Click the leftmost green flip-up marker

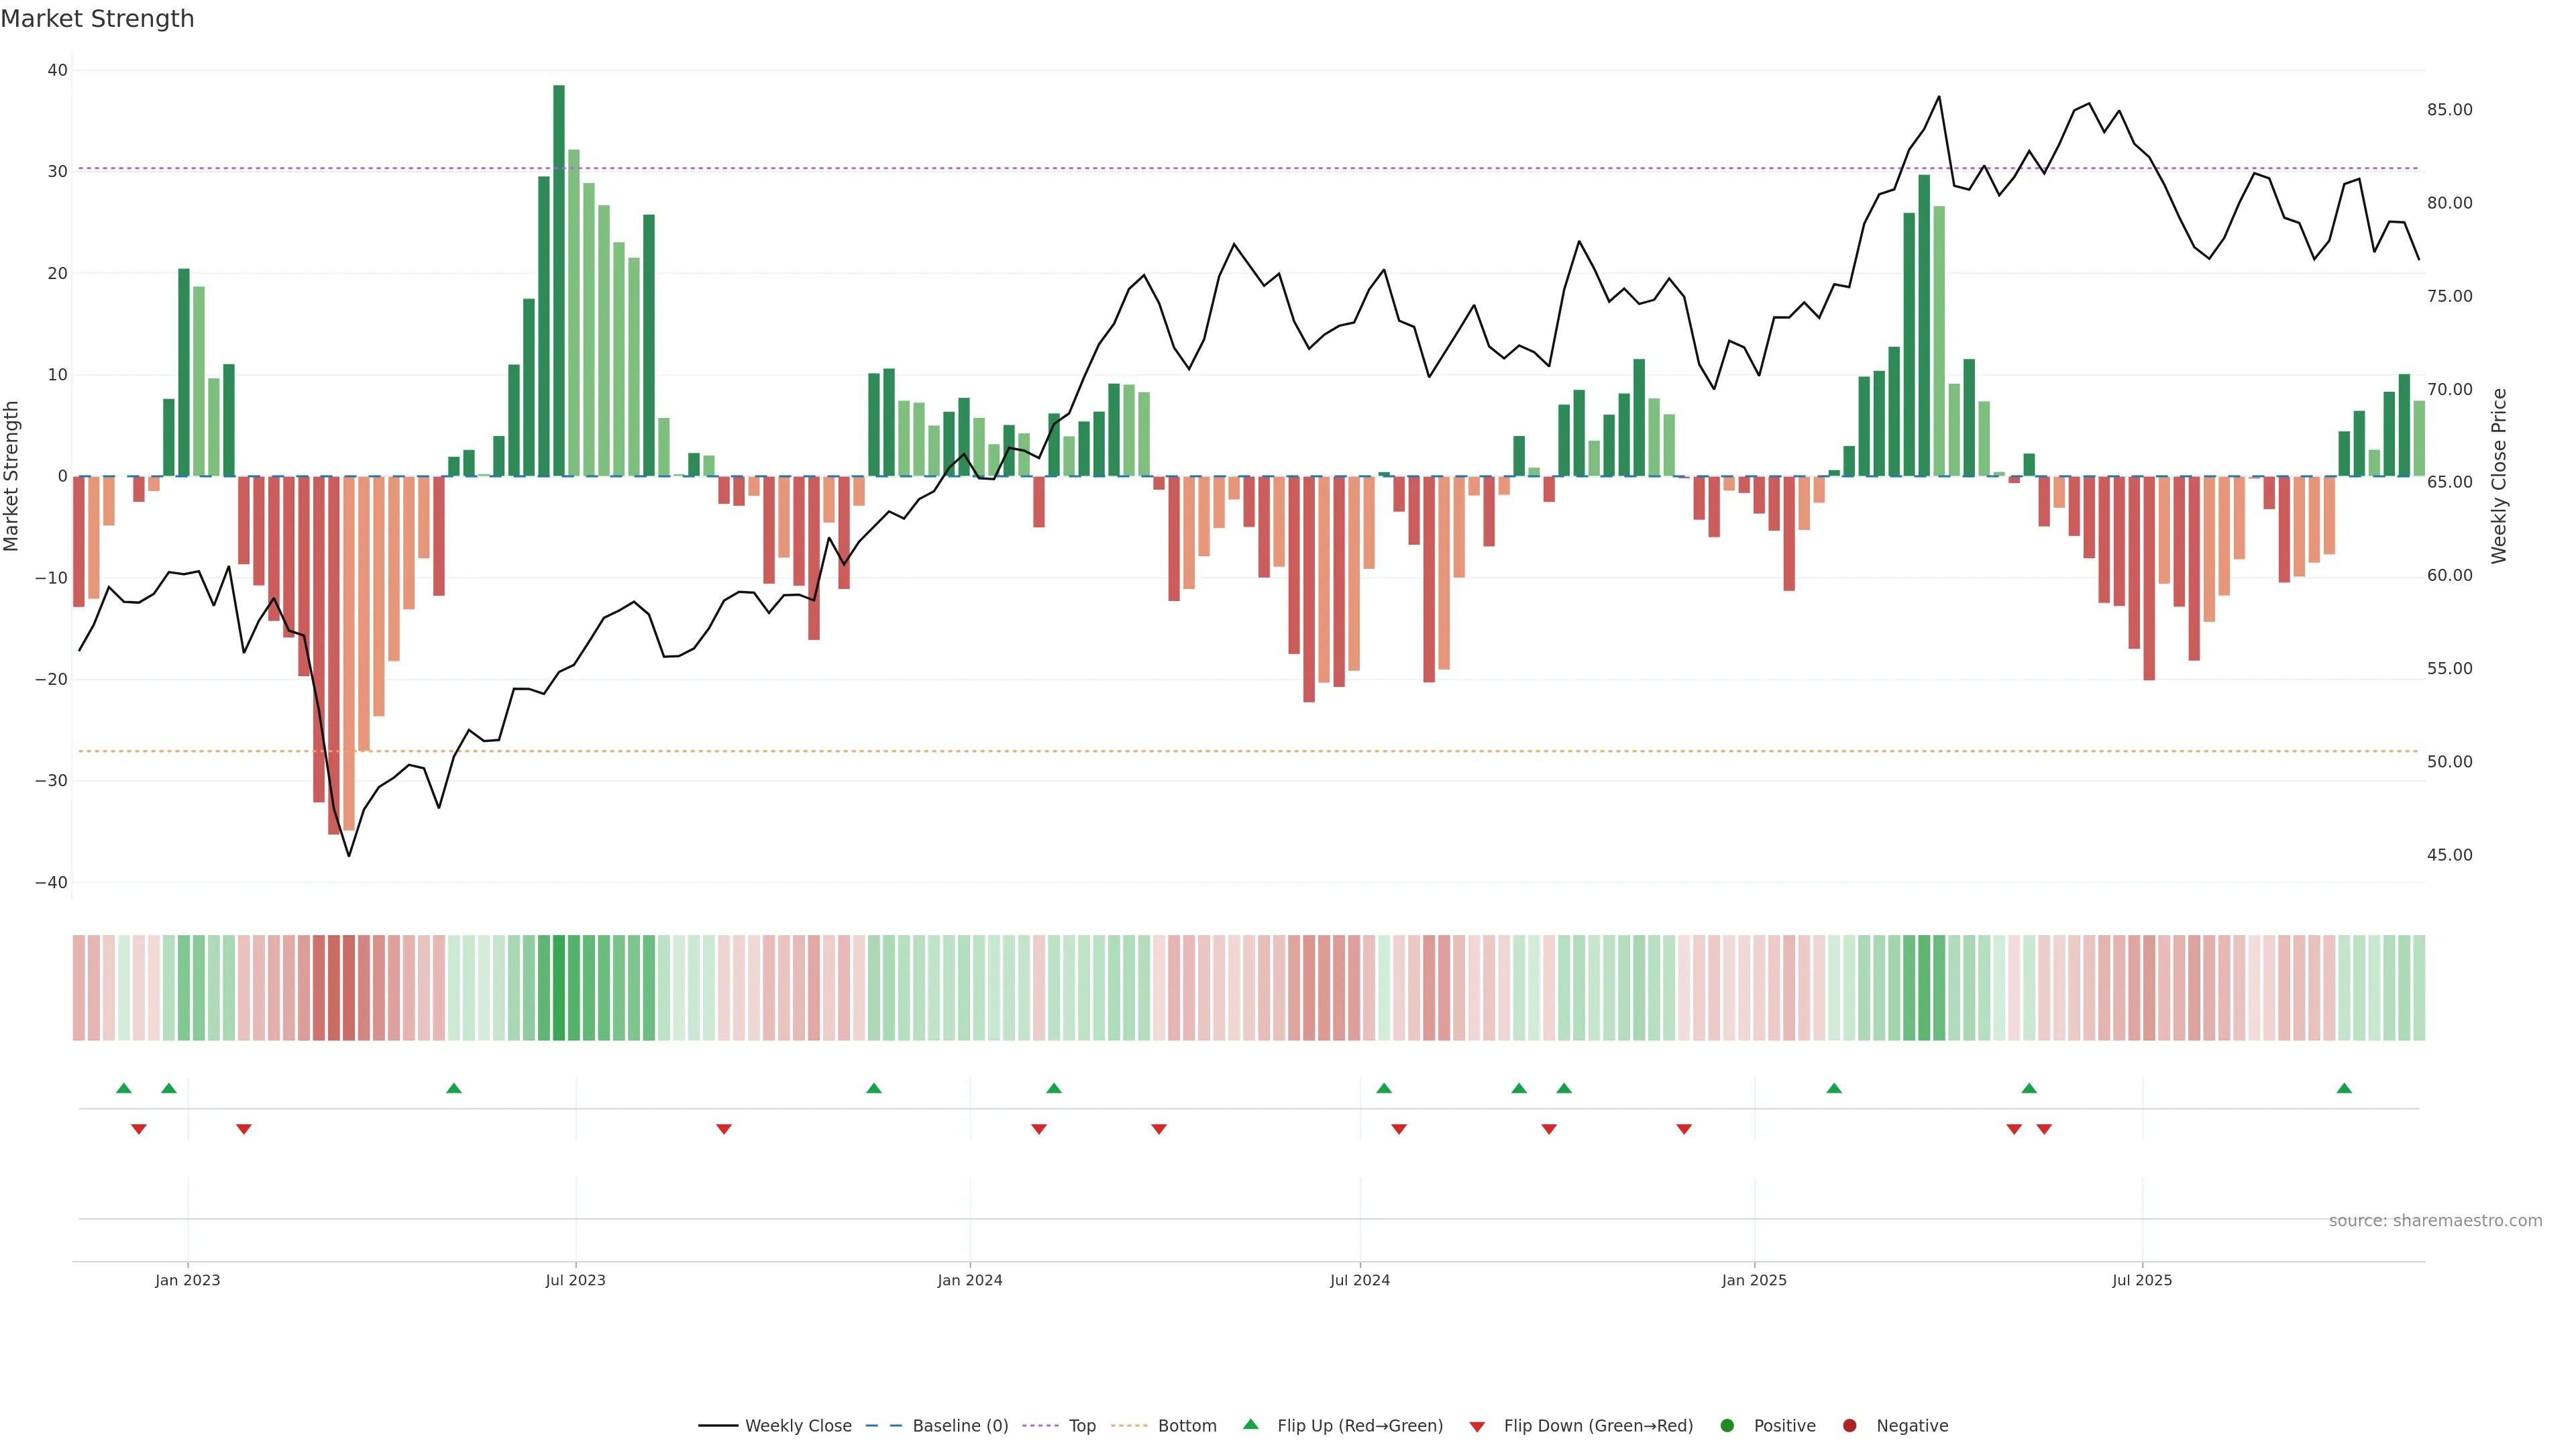[124, 1088]
